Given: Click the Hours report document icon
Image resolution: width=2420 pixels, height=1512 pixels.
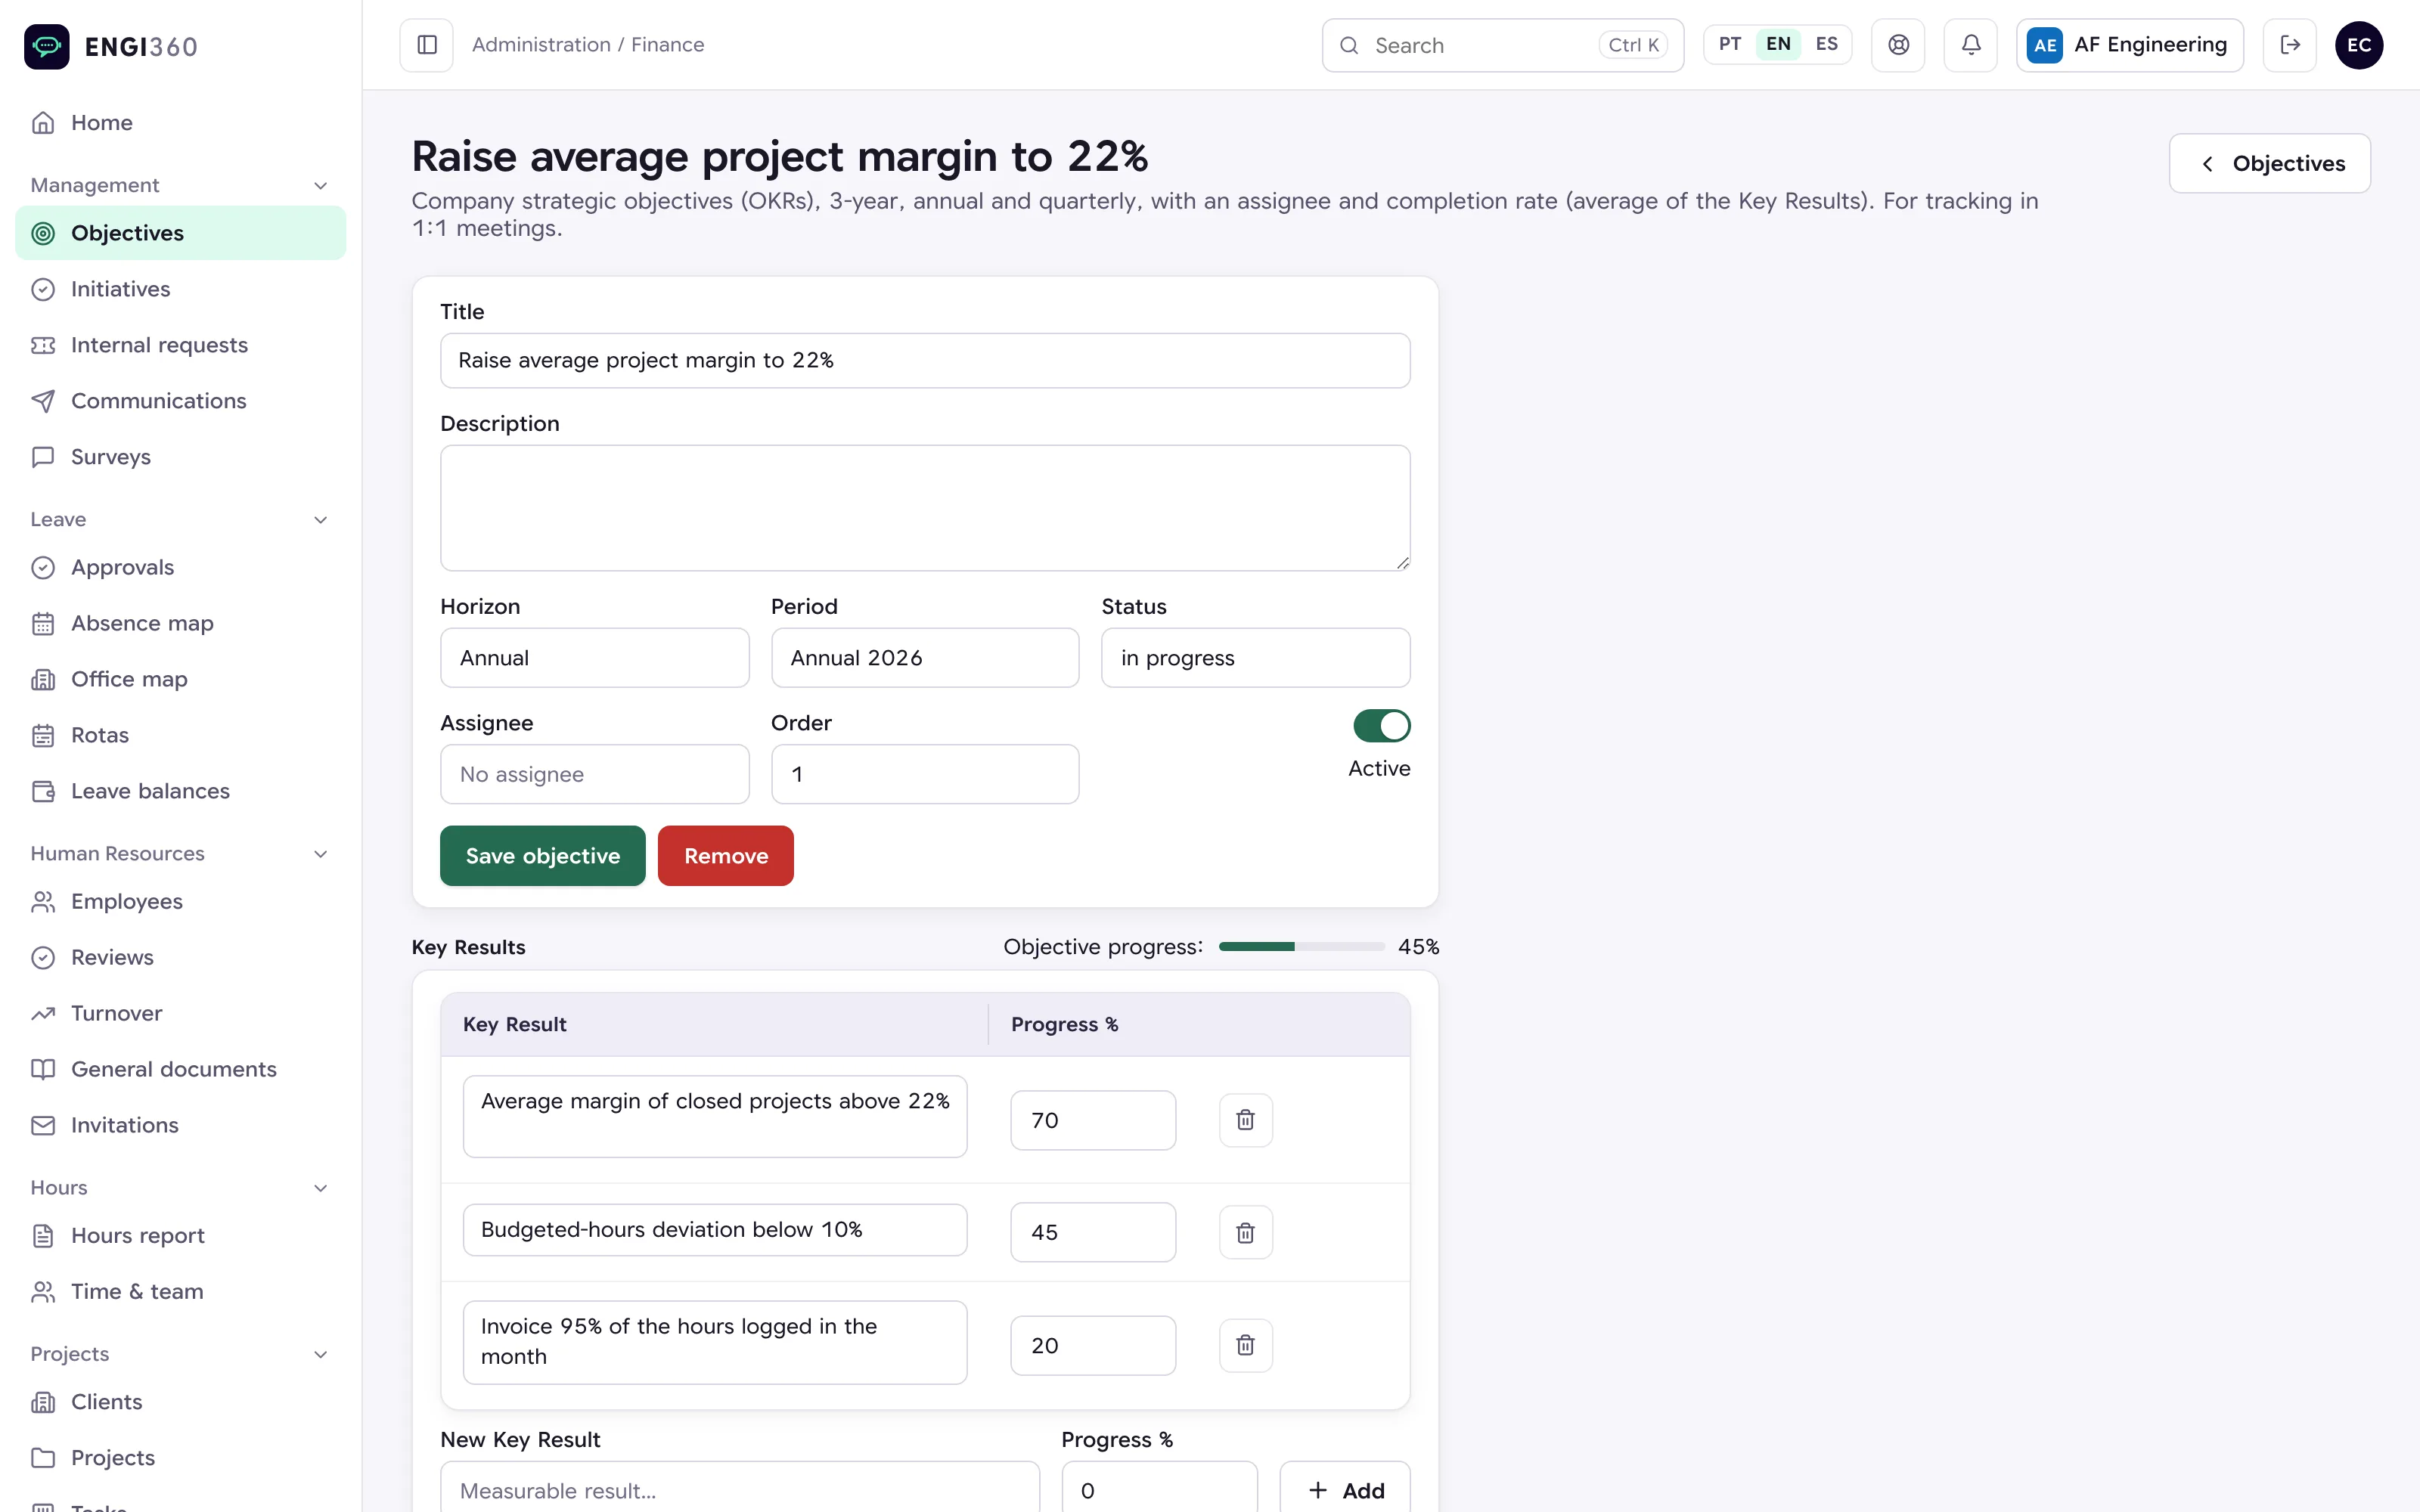Looking at the screenshot, I should tap(43, 1235).
